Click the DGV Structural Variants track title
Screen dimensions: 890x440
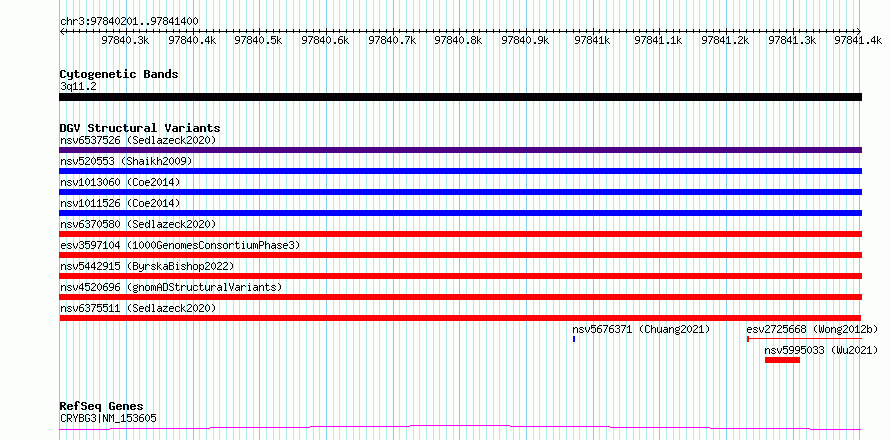(x=140, y=128)
